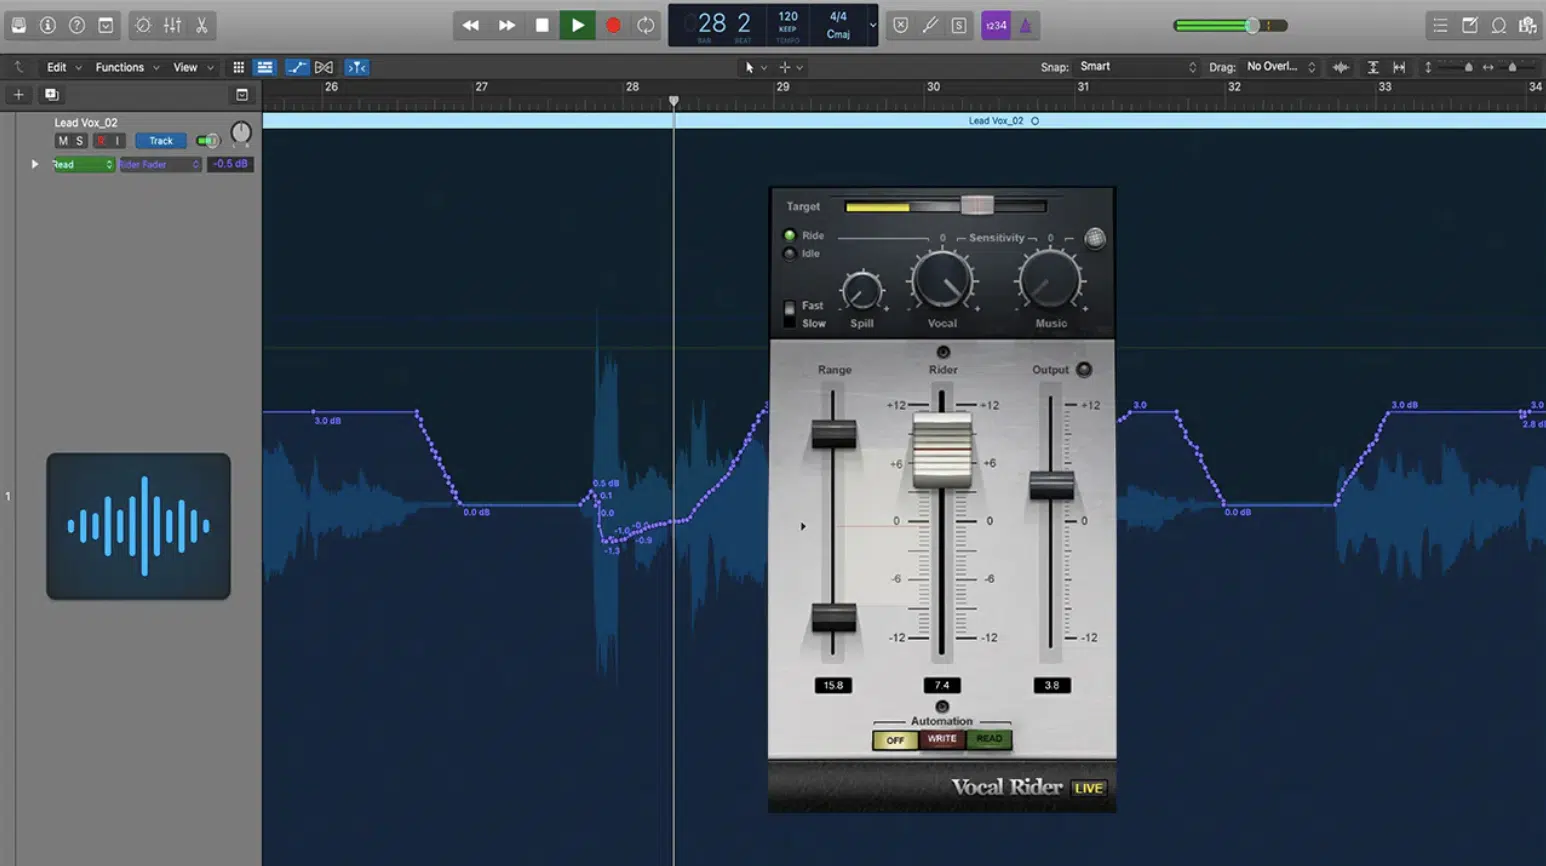Toggle the green automation power switch
Viewport: 1546px width, 866px height.
[207, 141]
